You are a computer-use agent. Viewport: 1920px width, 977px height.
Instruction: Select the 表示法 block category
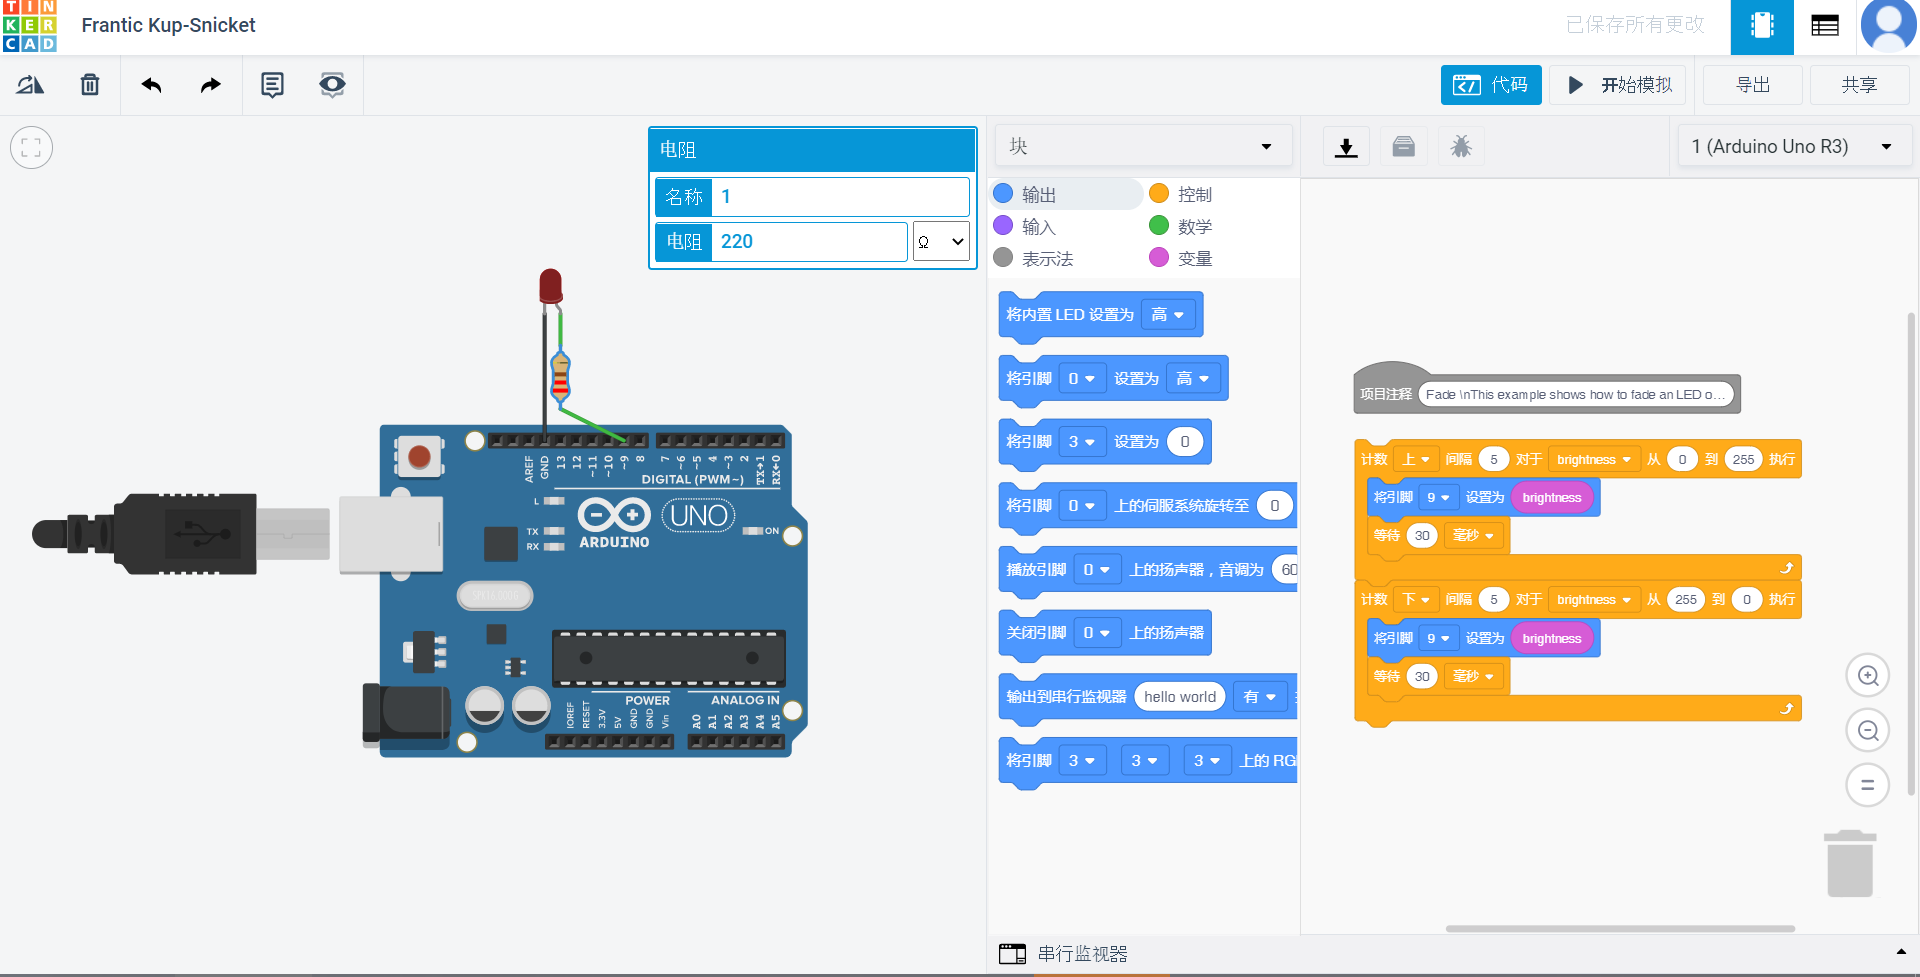coord(1033,258)
